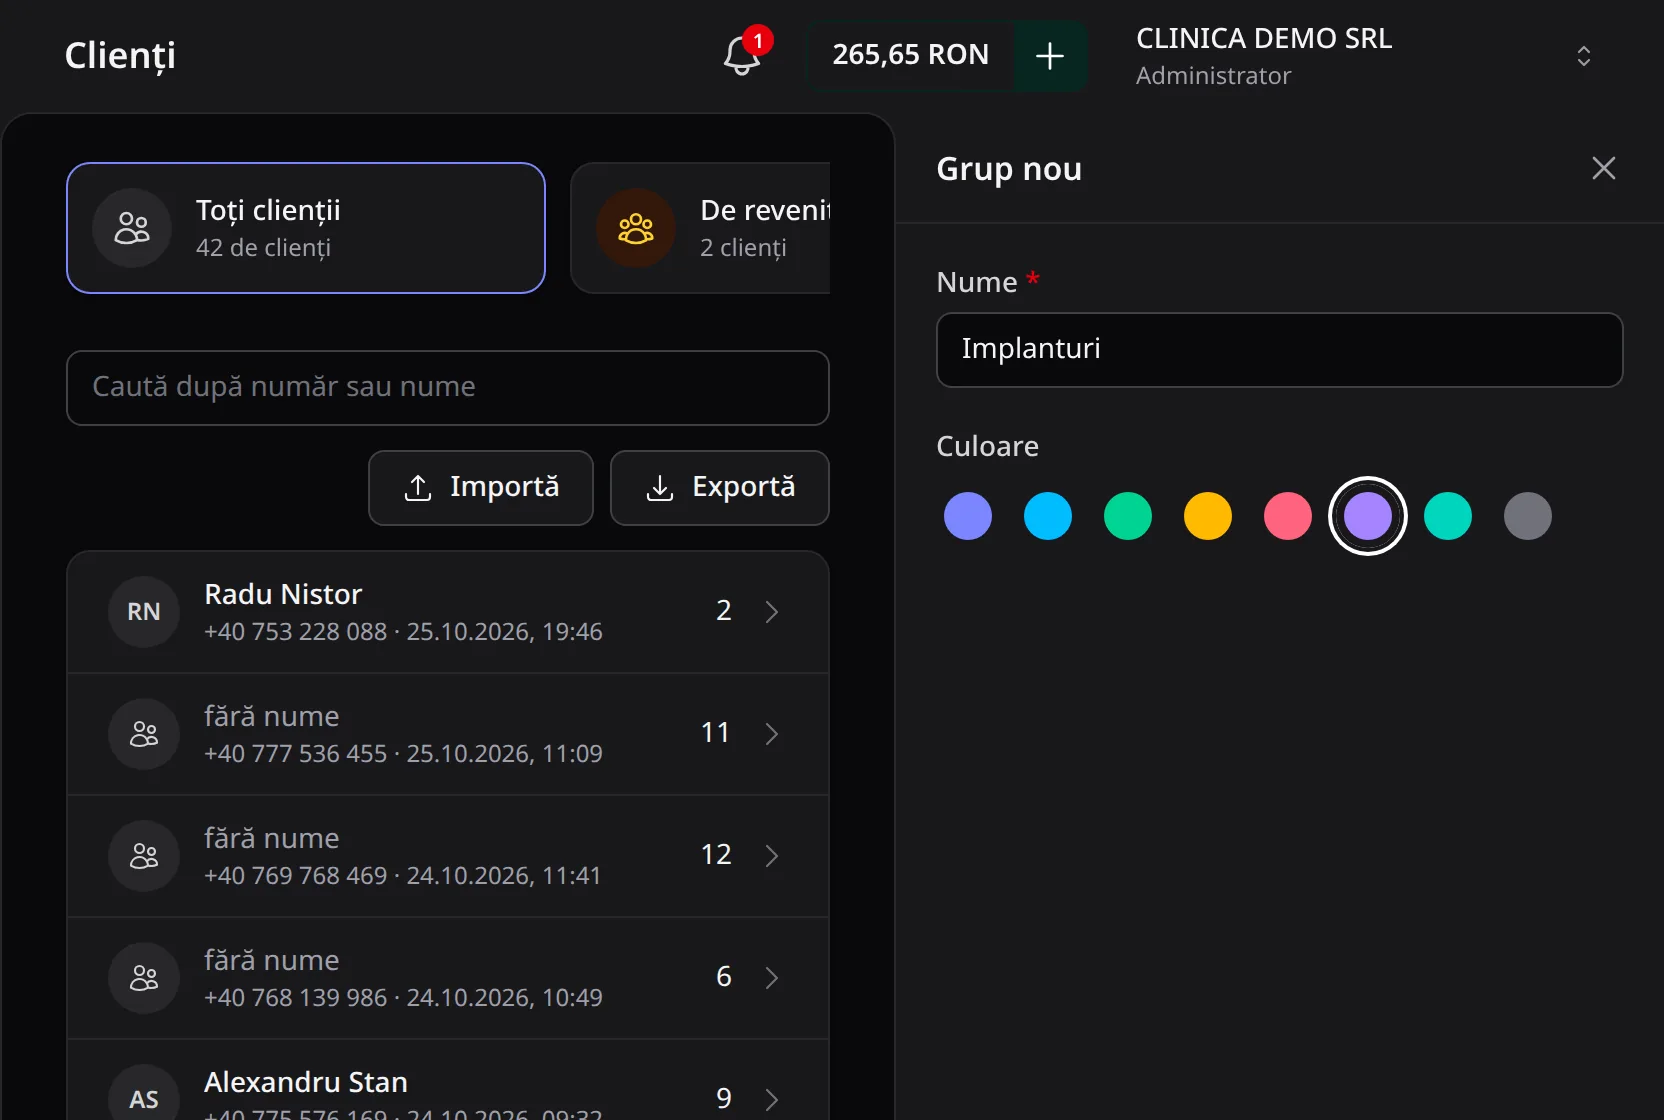The width and height of the screenshot is (1664, 1120).
Task: Open chevron for Alexandru Stan row
Action: tap(772, 1100)
